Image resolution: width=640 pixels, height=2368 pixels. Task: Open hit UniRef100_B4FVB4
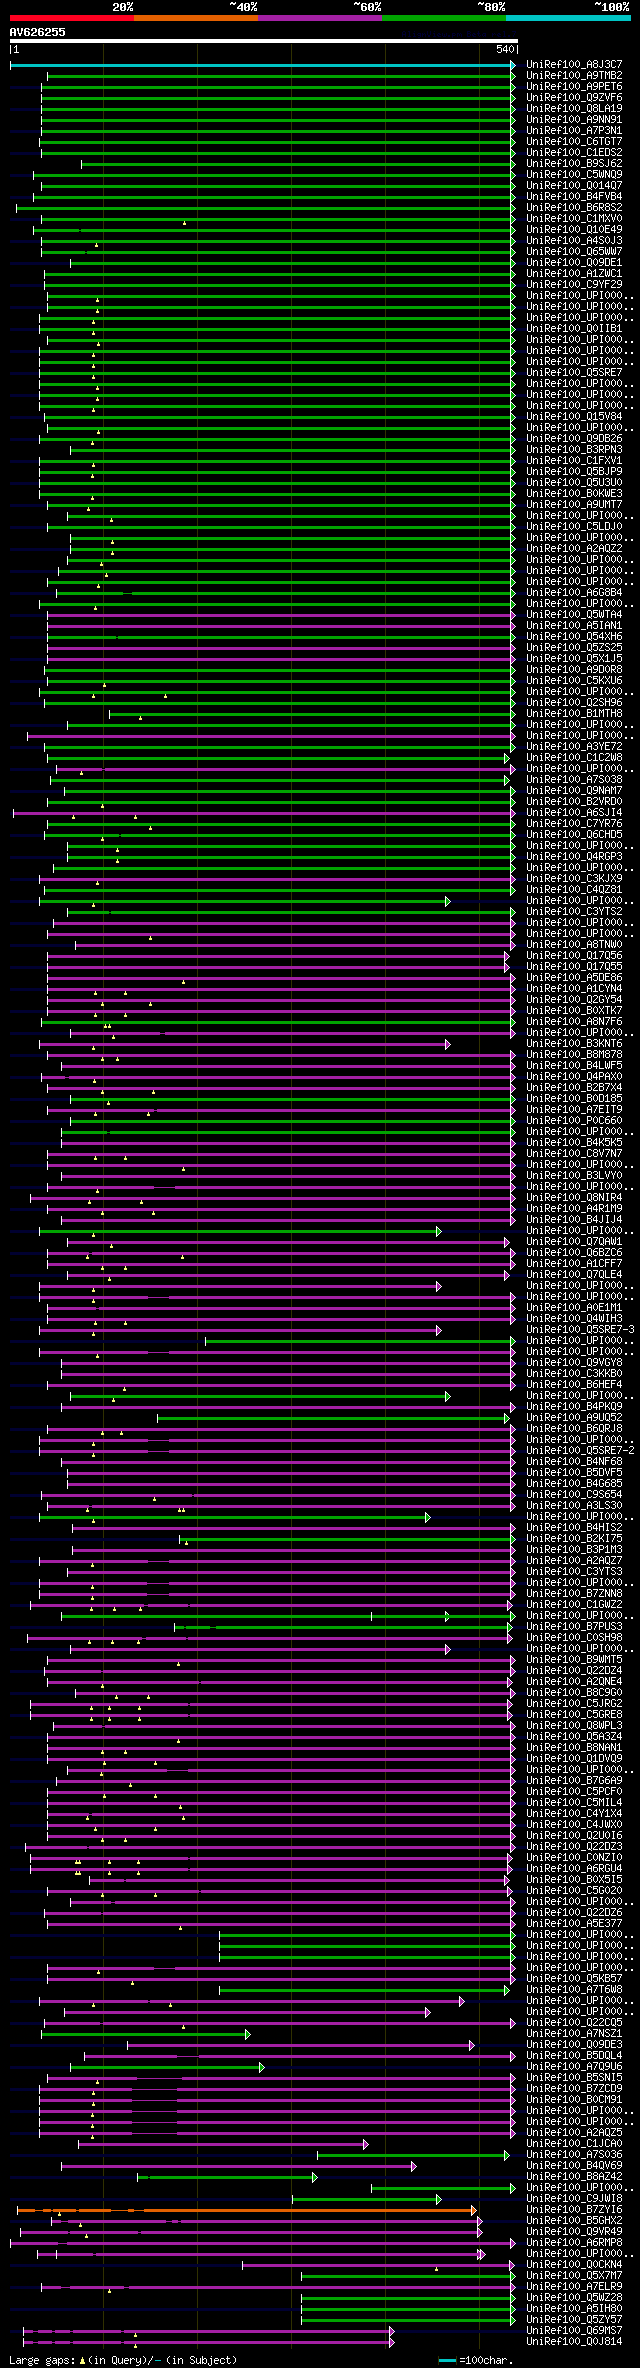[574, 197]
